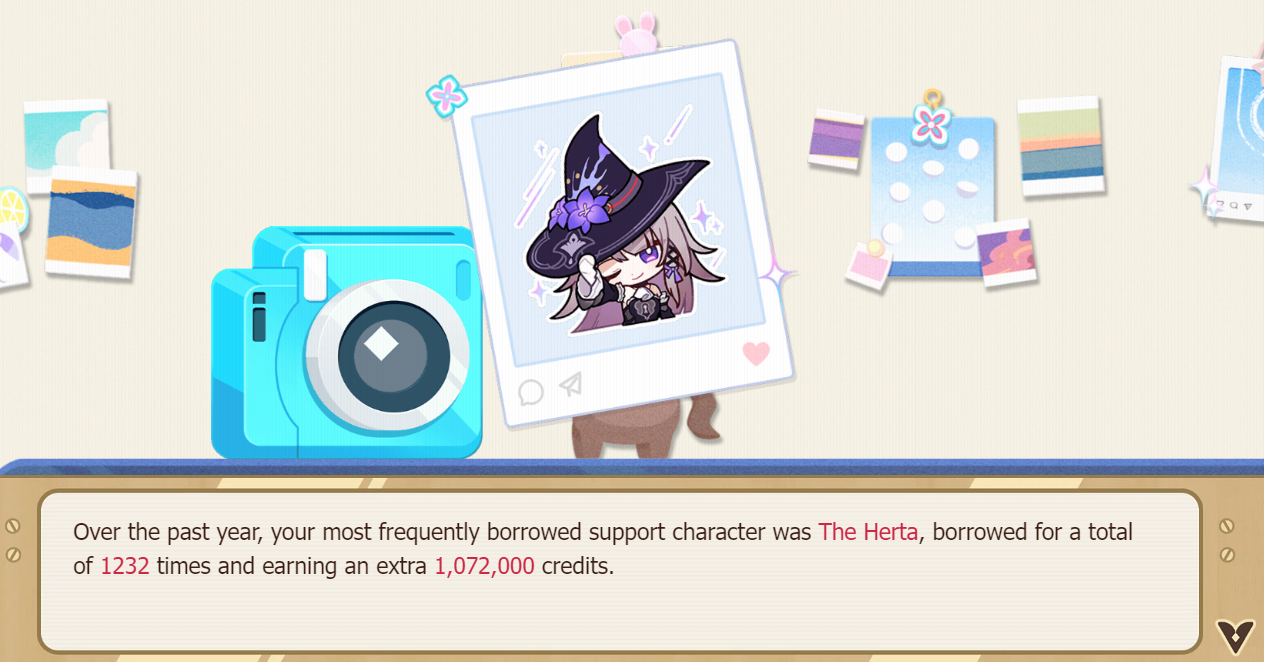This screenshot has height=662, width=1264.
Task: Click the 1,072,000 credits figure
Action: [484, 566]
